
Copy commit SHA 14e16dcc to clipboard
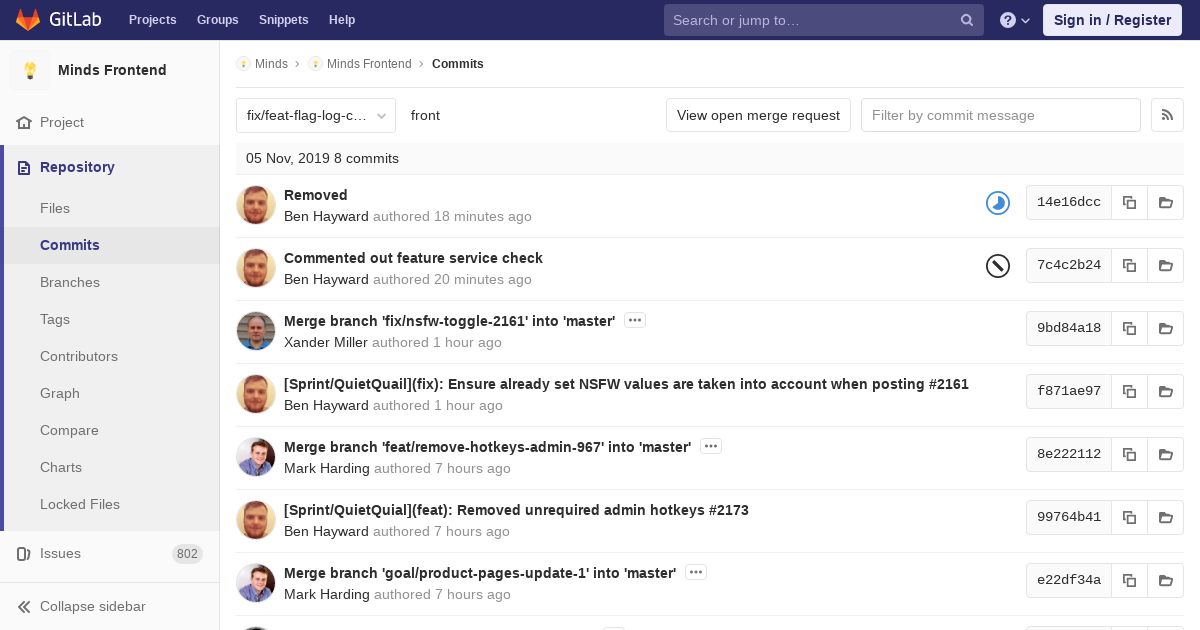click(1129, 202)
